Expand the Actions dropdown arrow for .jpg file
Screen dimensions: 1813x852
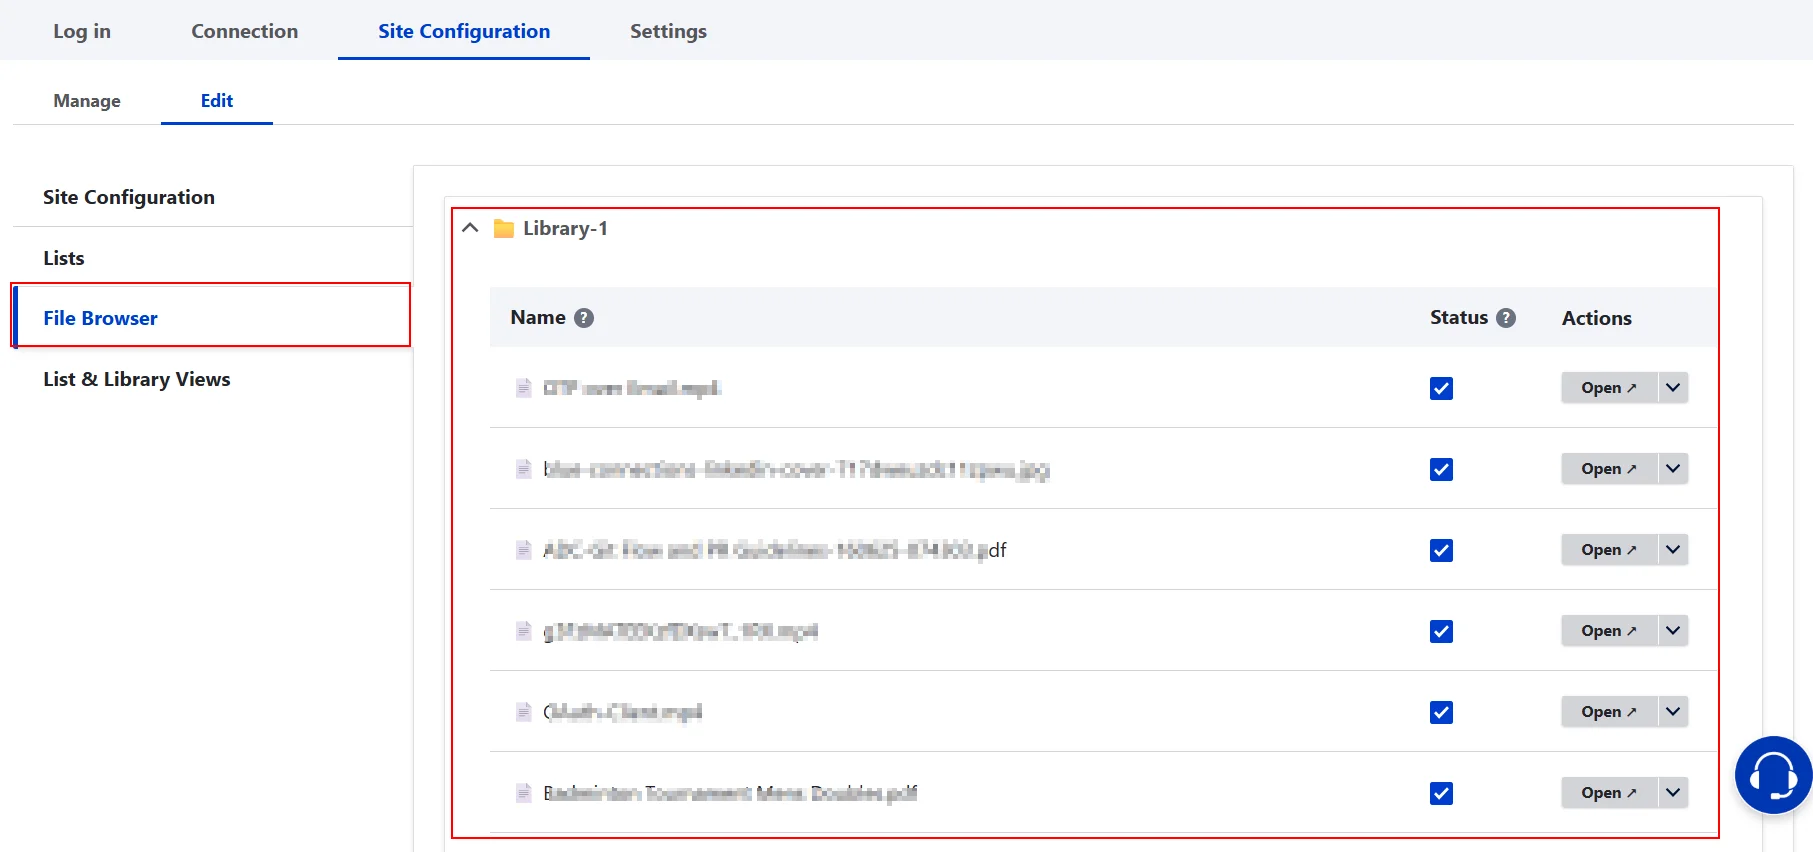click(1673, 468)
